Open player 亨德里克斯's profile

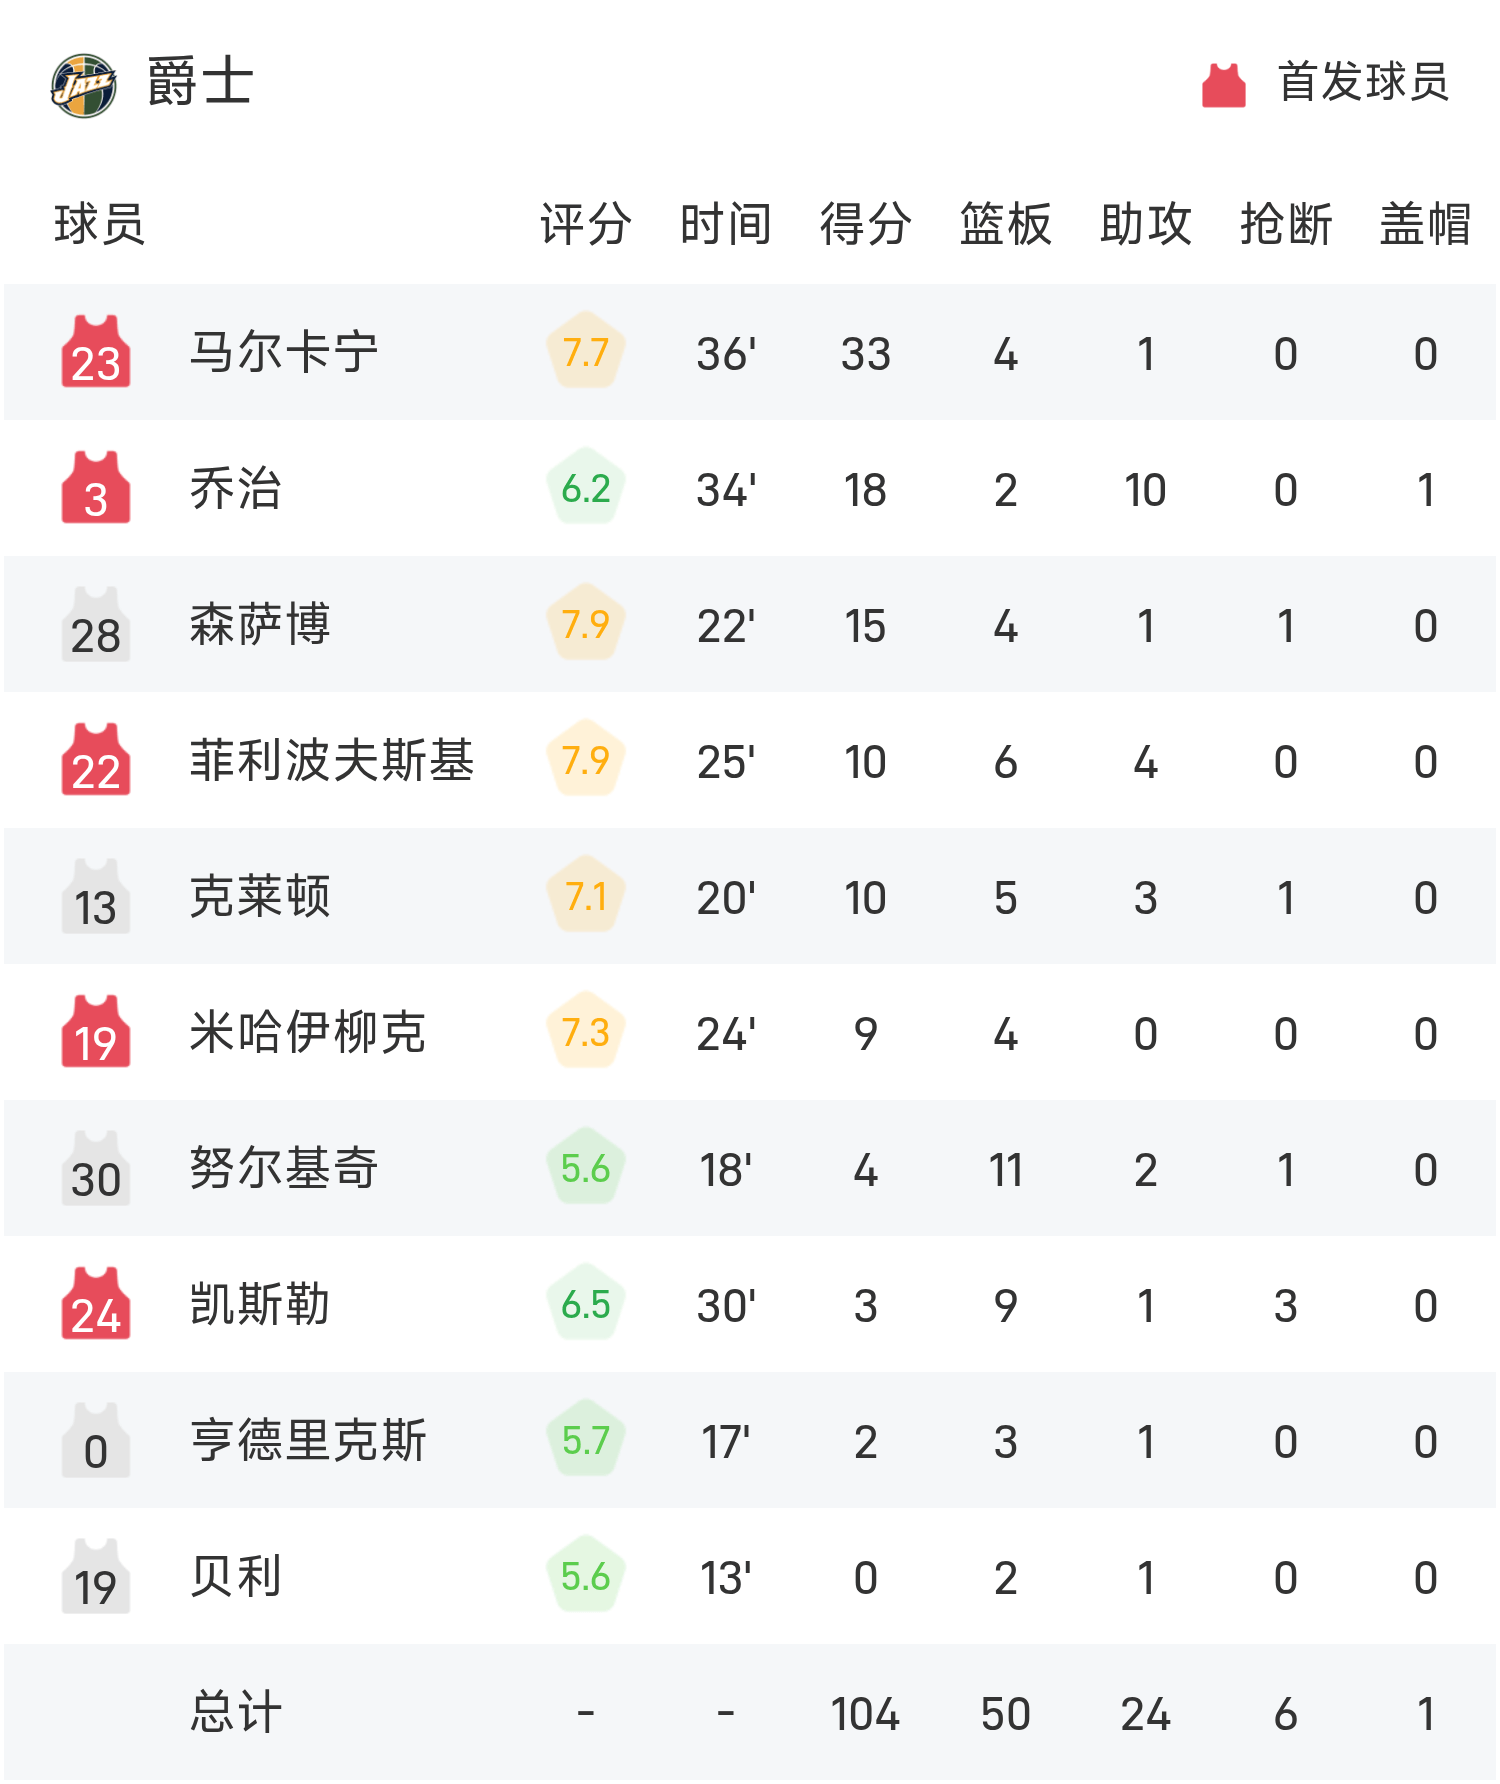[x=308, y=1440]
